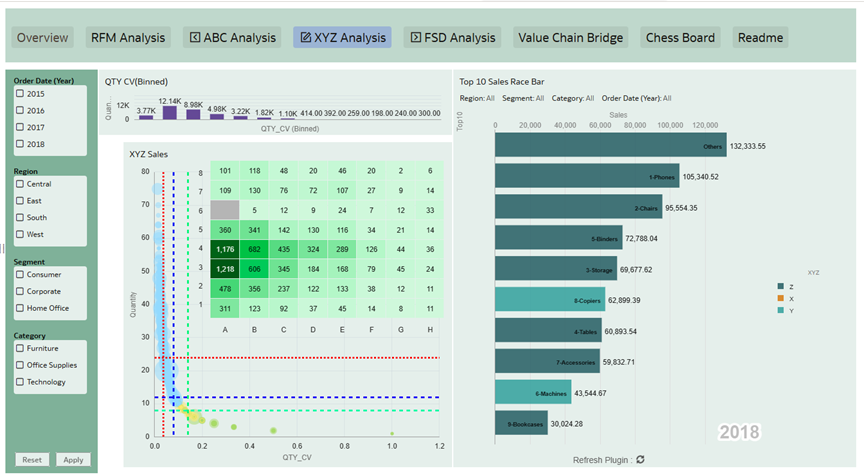The width and height of the screenshot is (864, 475).
Task: Click heatmap cell showing 682
Action: [x=254, y=249]
